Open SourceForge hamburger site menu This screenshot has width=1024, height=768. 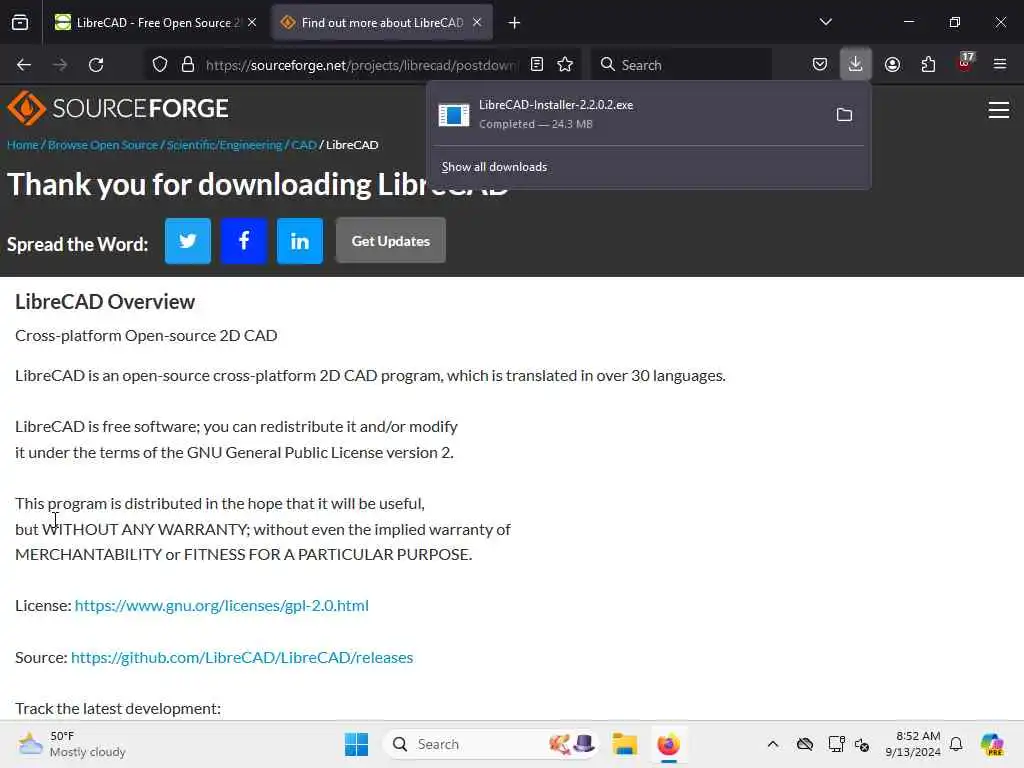pos(999,110)
